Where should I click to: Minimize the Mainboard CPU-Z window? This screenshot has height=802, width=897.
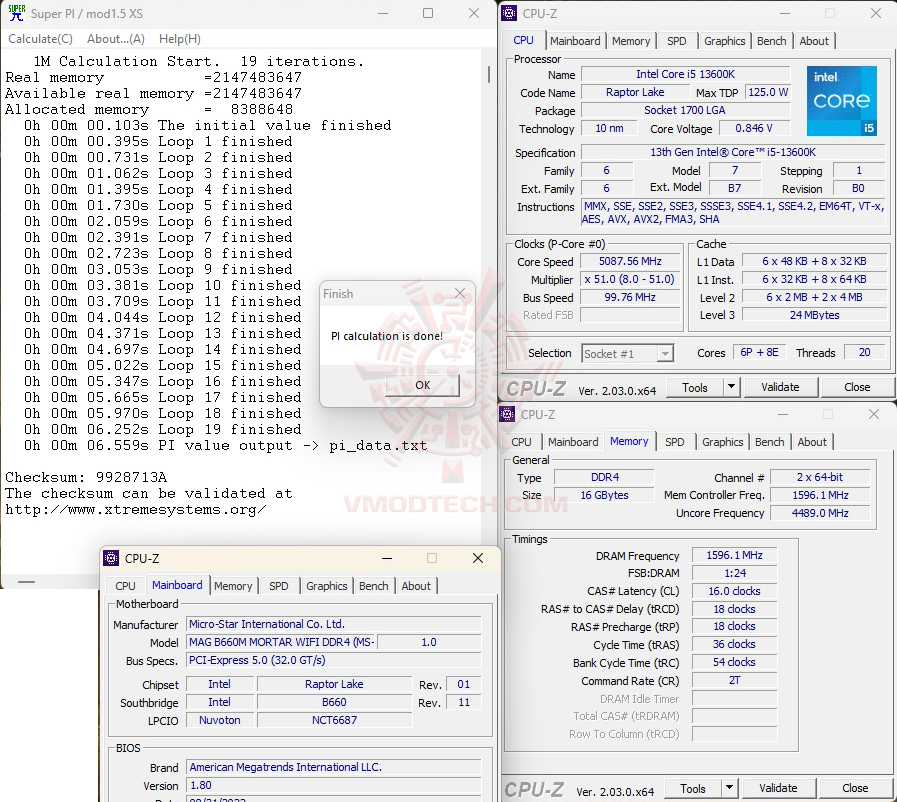click(387, 558)
